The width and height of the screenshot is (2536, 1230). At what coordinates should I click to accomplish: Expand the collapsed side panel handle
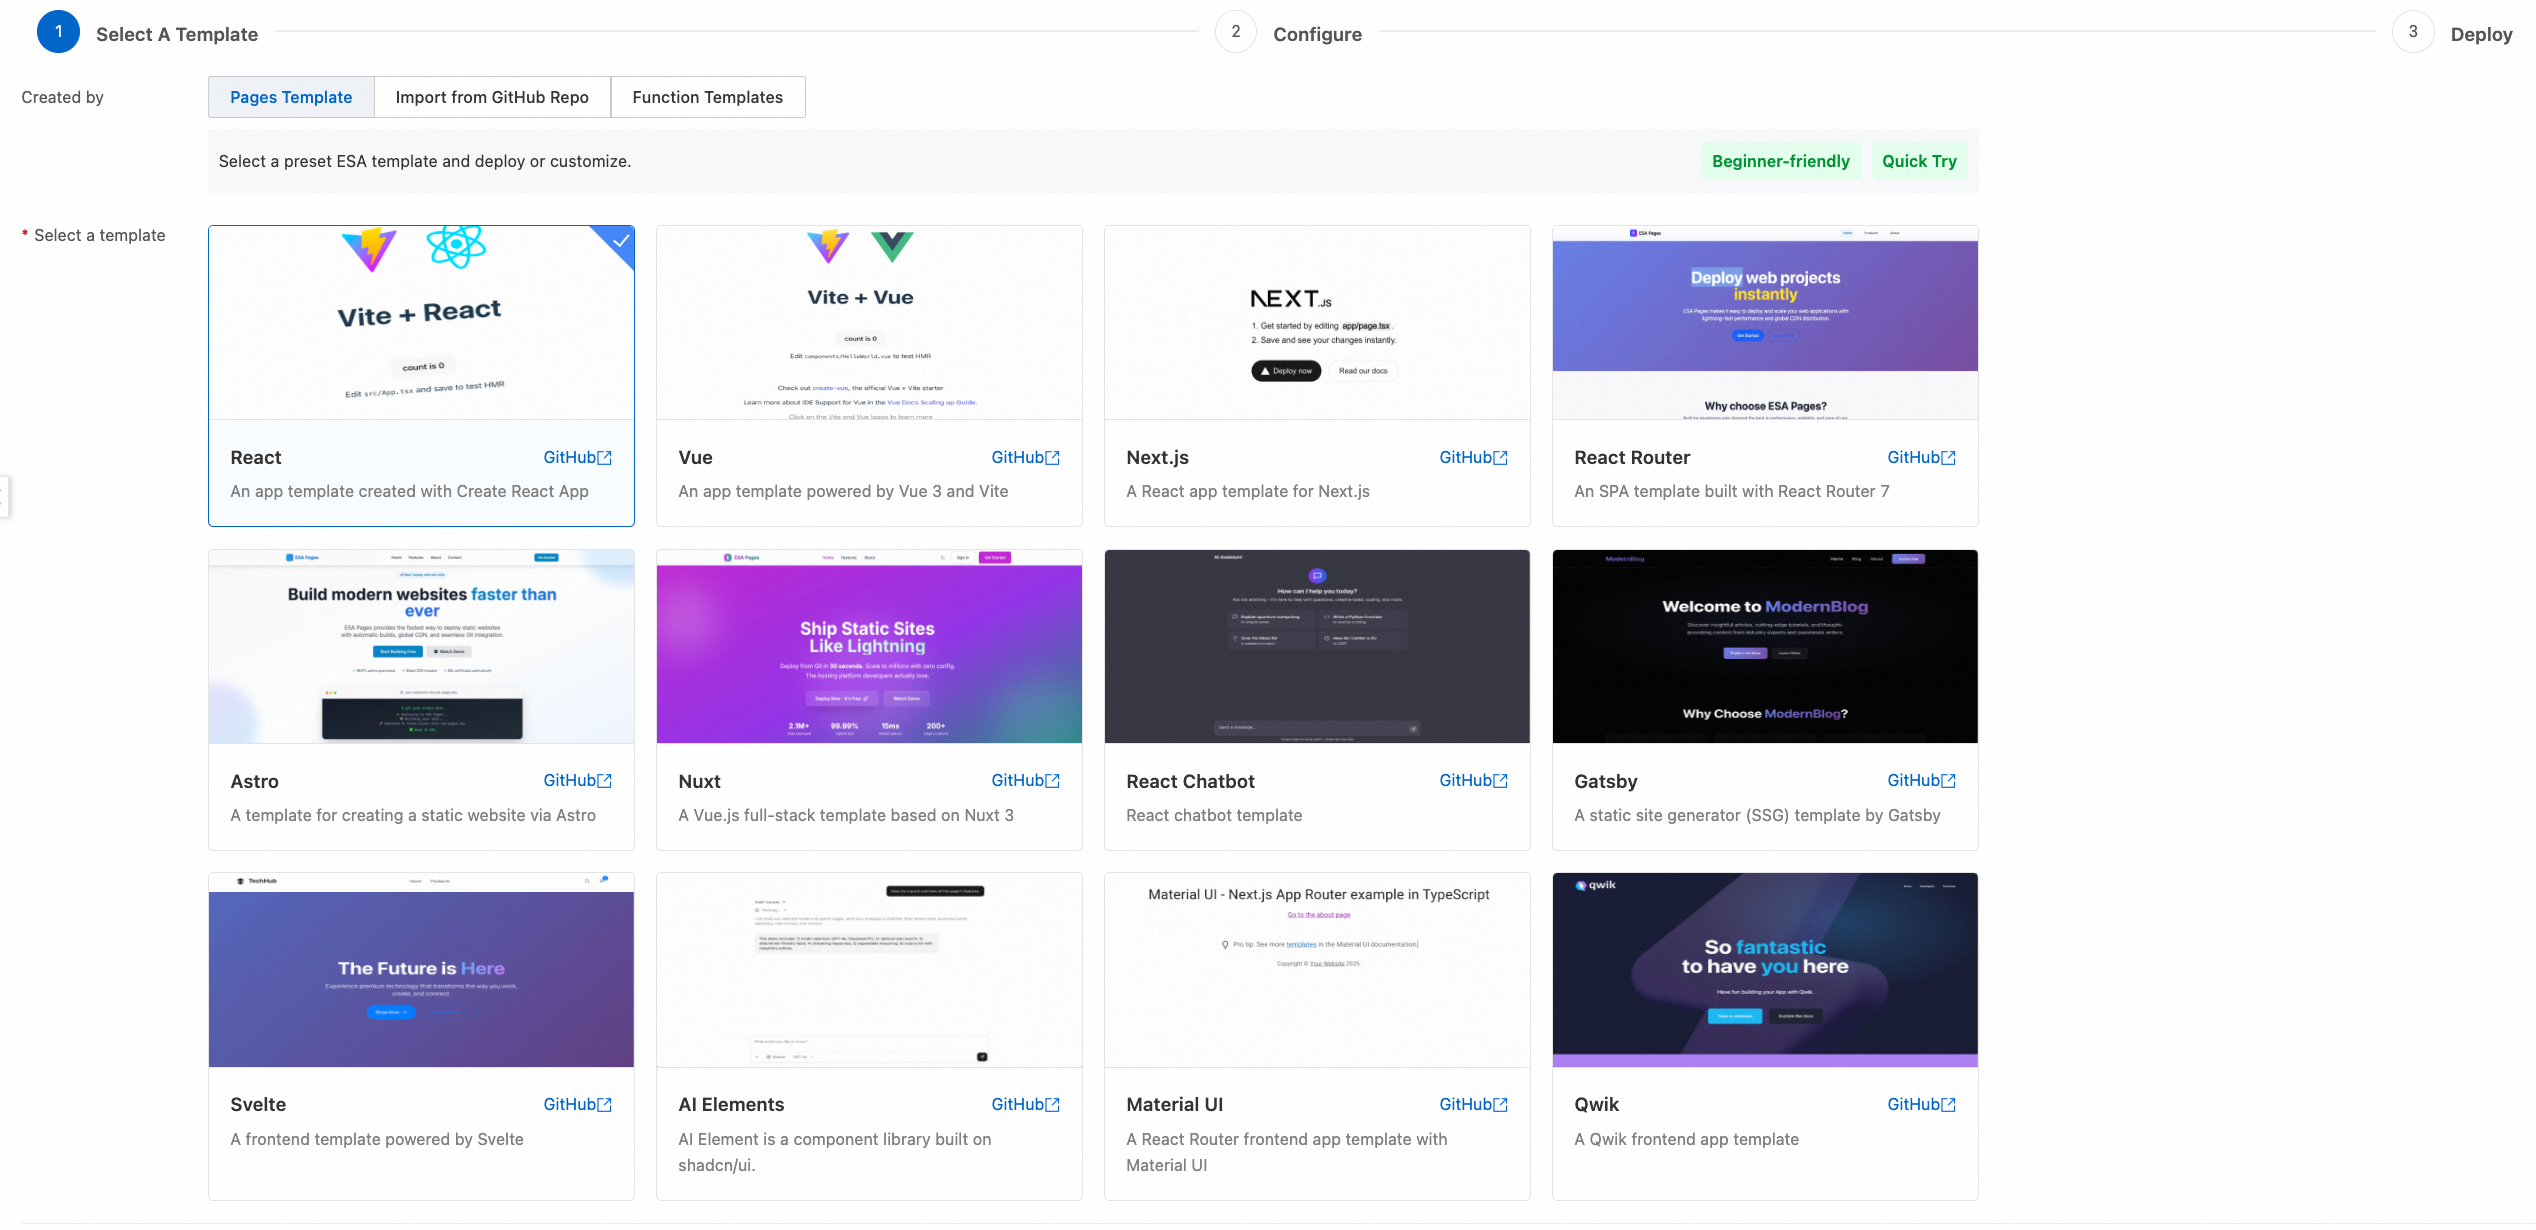point(4,497)
